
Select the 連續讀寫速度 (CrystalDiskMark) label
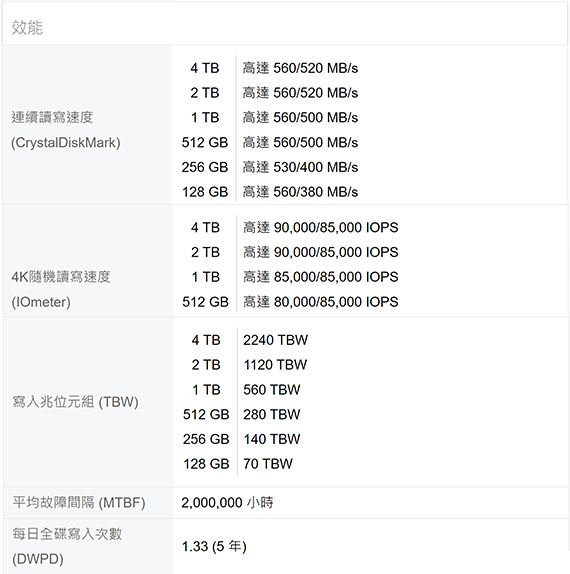point(66,130)
